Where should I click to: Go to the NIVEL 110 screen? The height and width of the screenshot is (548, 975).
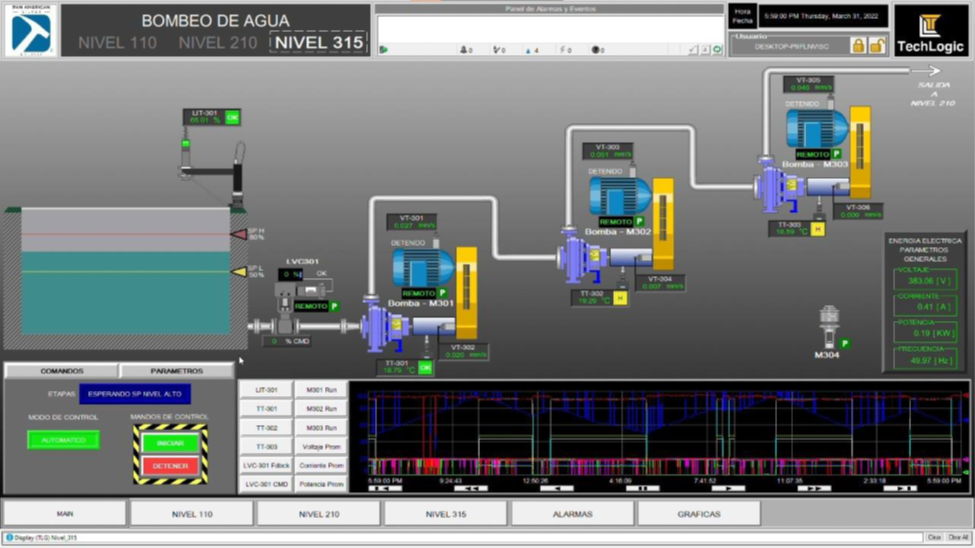pyautogui.click(x=192, y=514)
